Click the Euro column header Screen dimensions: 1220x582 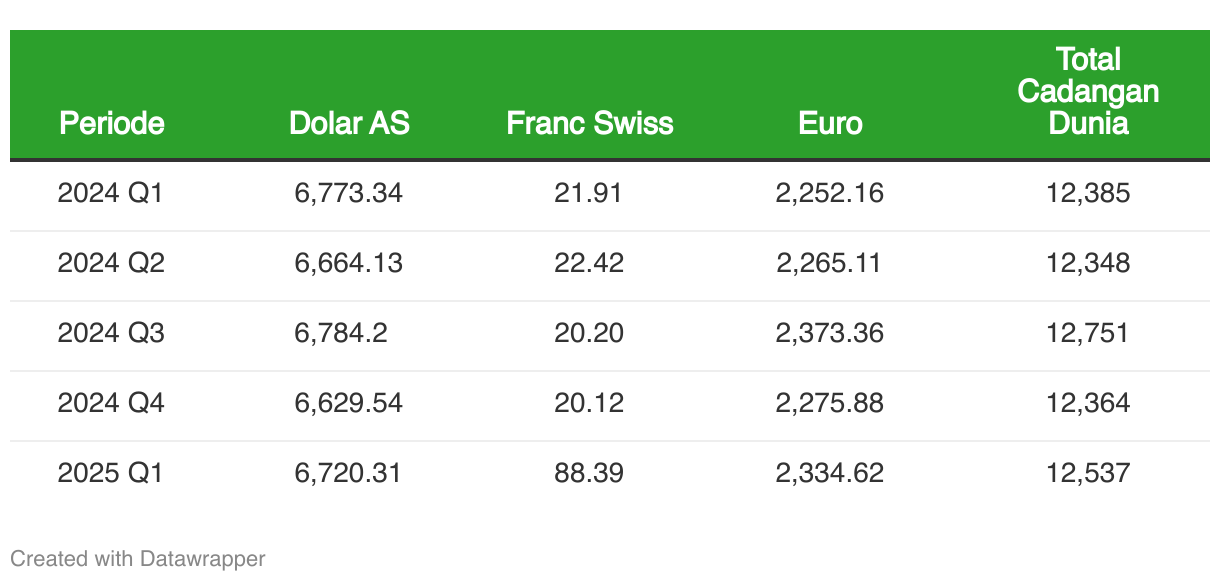click(829, 123)
